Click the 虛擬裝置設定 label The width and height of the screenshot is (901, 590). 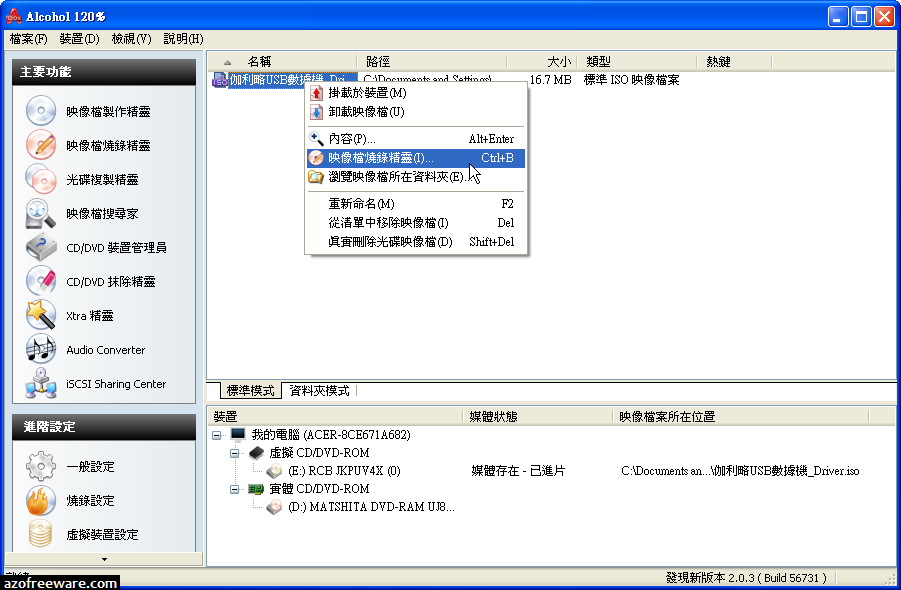click(102, 534)
